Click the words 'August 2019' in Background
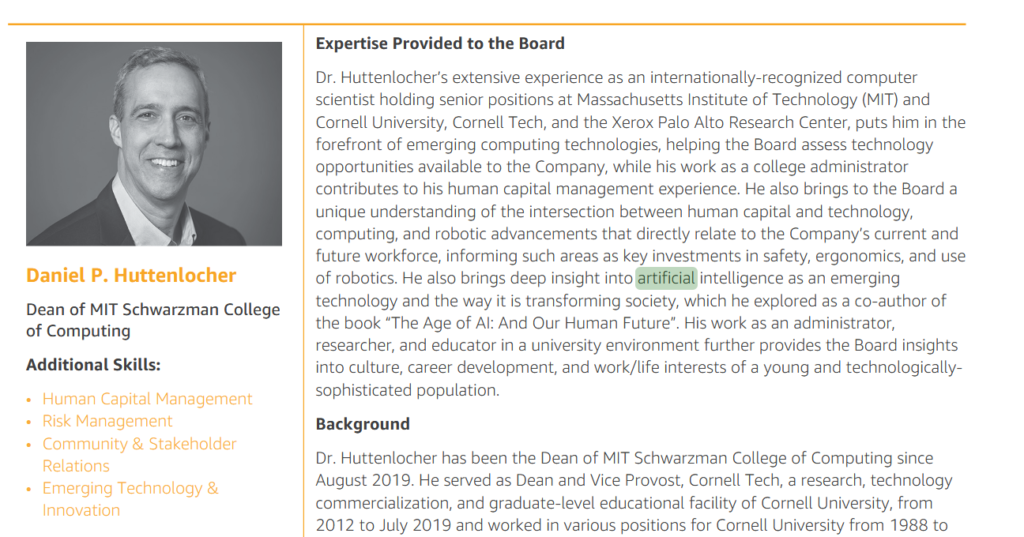1024x537 pixels. click(364, 480)
